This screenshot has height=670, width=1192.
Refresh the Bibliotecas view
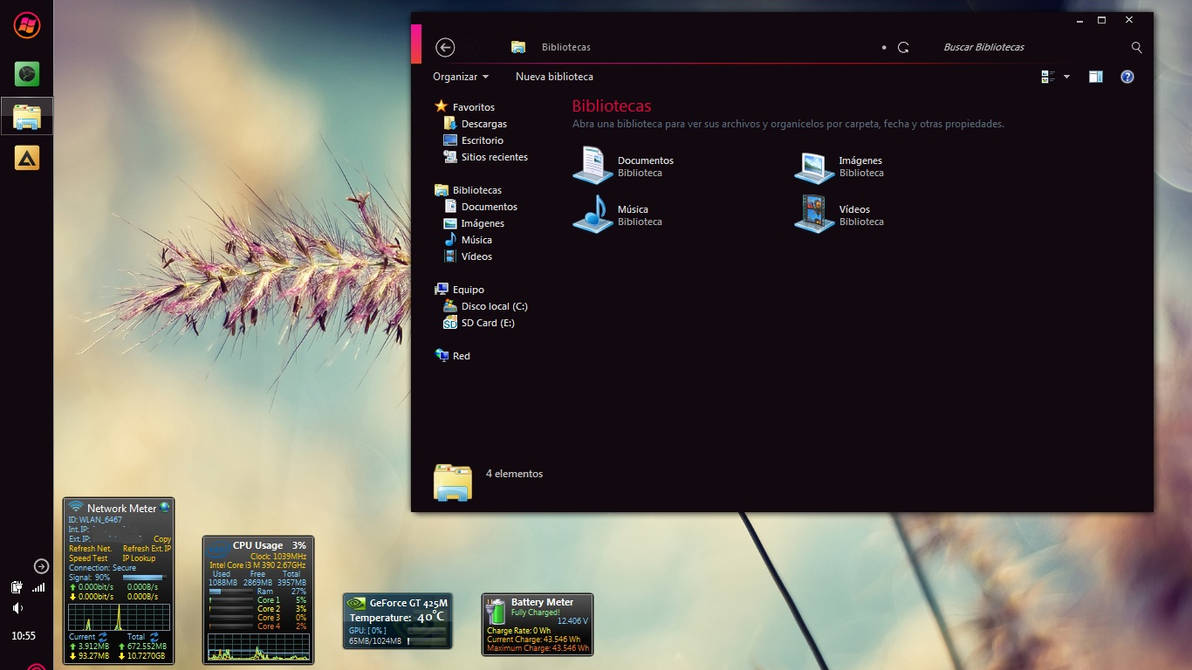coord(903,47)
